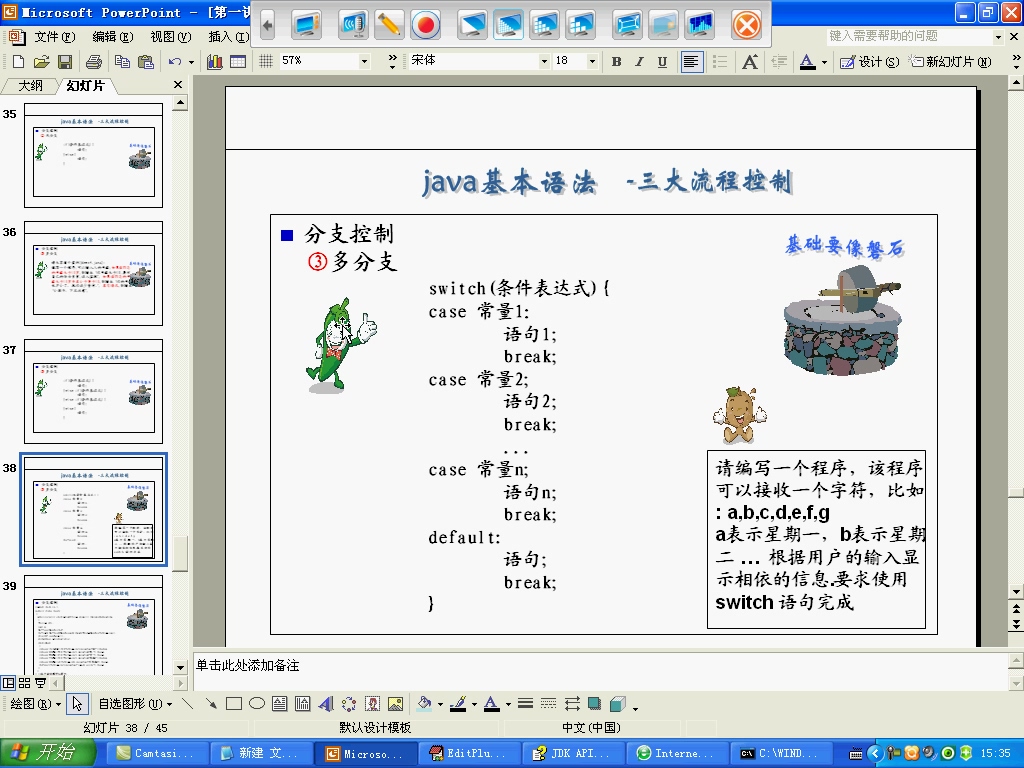Image resolution: width=1024 pixels, height=768 pixels.
Task: Click the Paste clipboard icon
Action: (146, 61)
